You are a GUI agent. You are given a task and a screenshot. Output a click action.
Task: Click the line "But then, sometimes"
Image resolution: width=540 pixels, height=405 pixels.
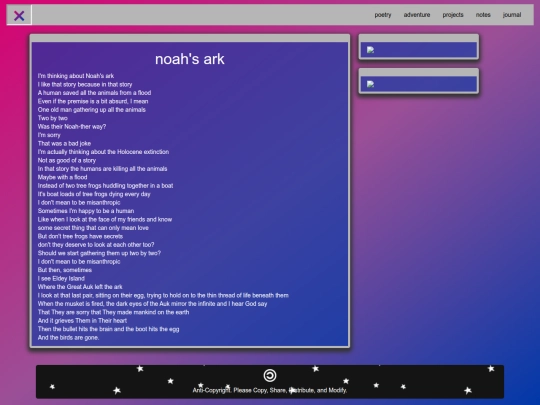click(x=65, y=270)
